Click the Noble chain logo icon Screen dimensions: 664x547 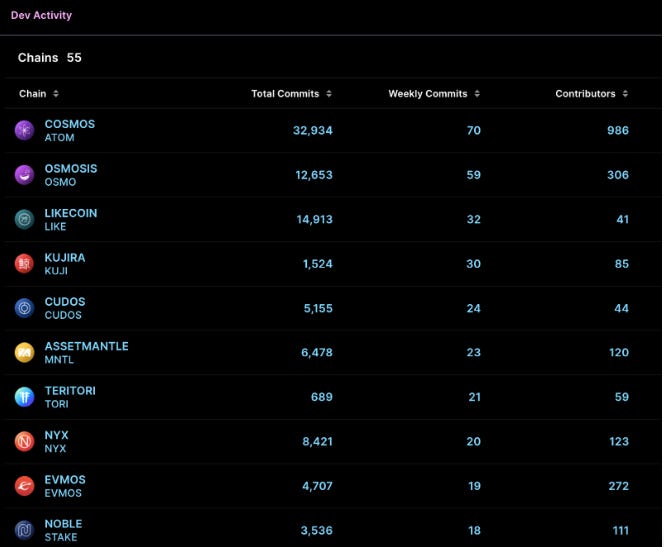[x=25, y=530]
